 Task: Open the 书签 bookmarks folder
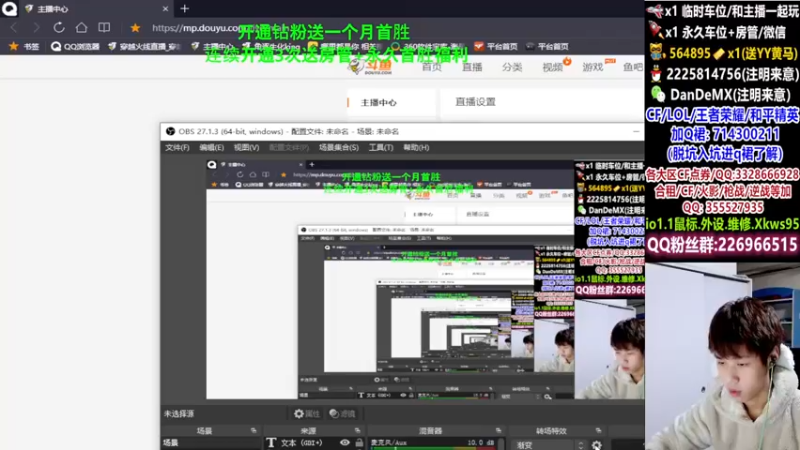[x=24, y=46]
